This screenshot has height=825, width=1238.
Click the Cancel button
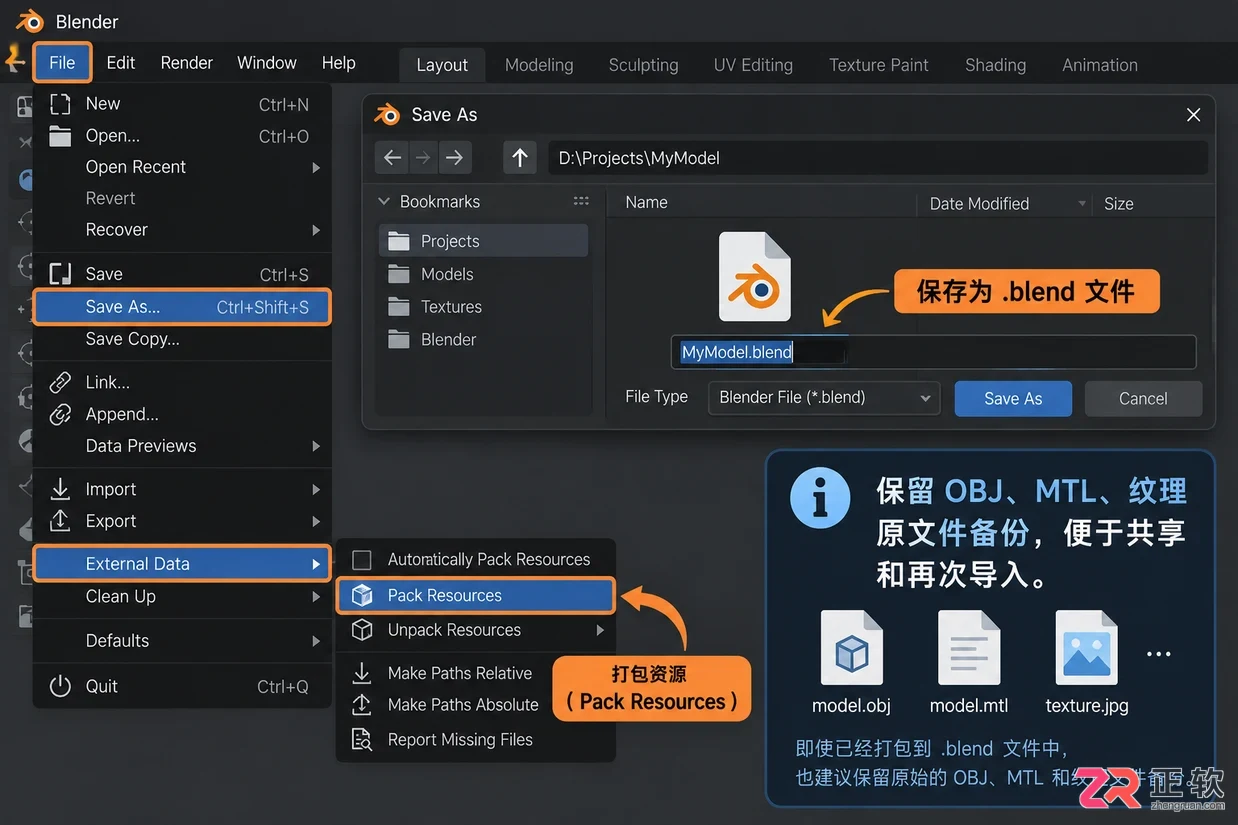pyautogui.click(x=1143, y=399)
